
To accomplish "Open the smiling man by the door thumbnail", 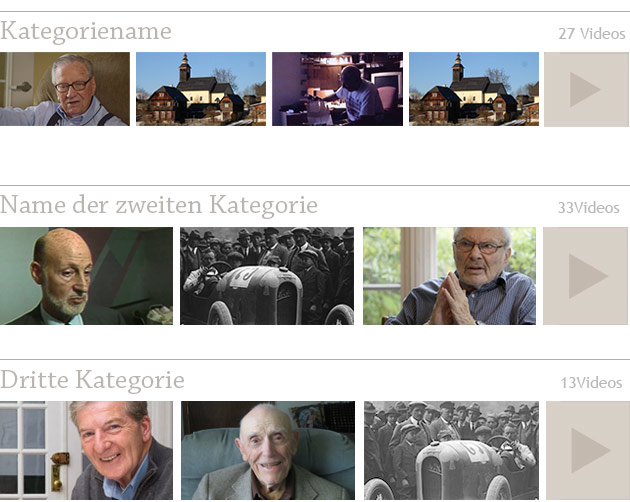I will pyautogui.click(x=86, y=450).
